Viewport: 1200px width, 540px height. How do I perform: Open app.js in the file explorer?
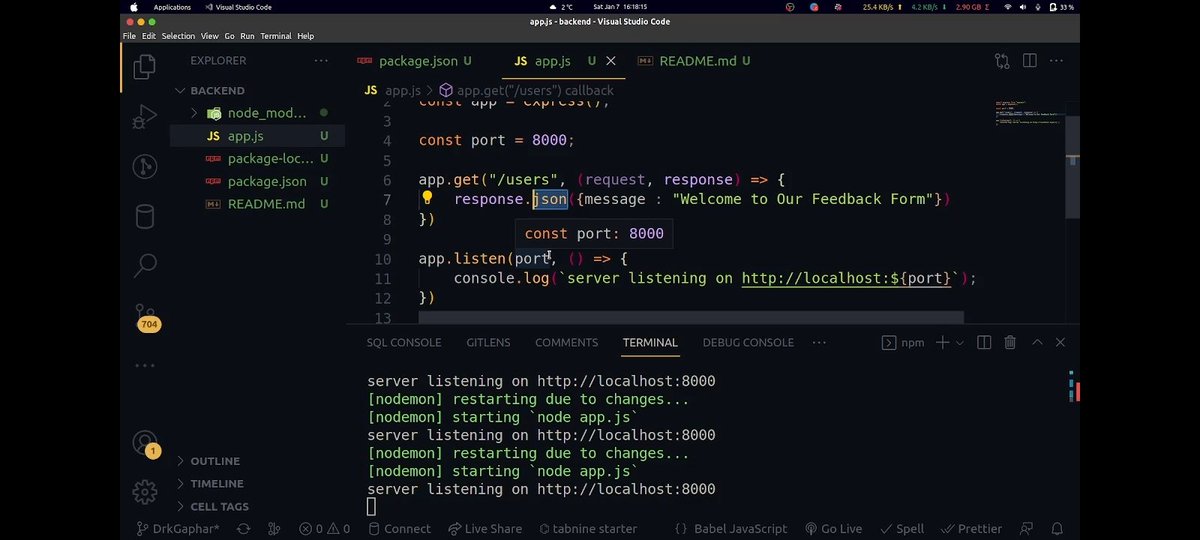pyautogui.click(x=257, y=136)
